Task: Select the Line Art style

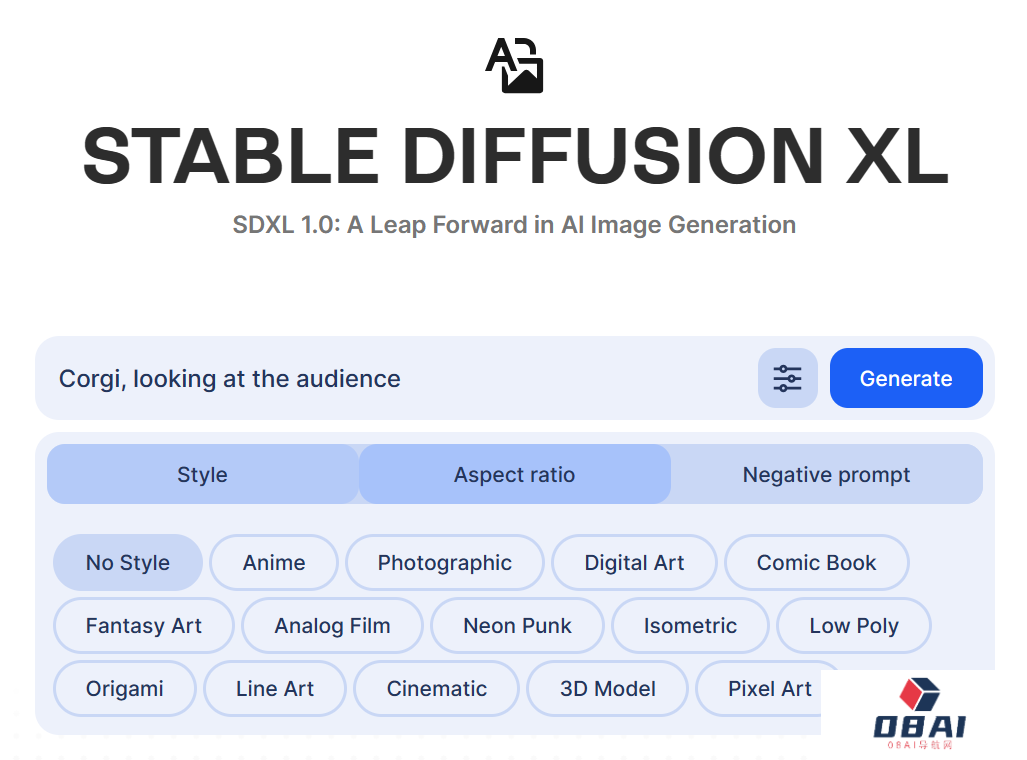Action: pyautogui.click(x=274, y=689)
